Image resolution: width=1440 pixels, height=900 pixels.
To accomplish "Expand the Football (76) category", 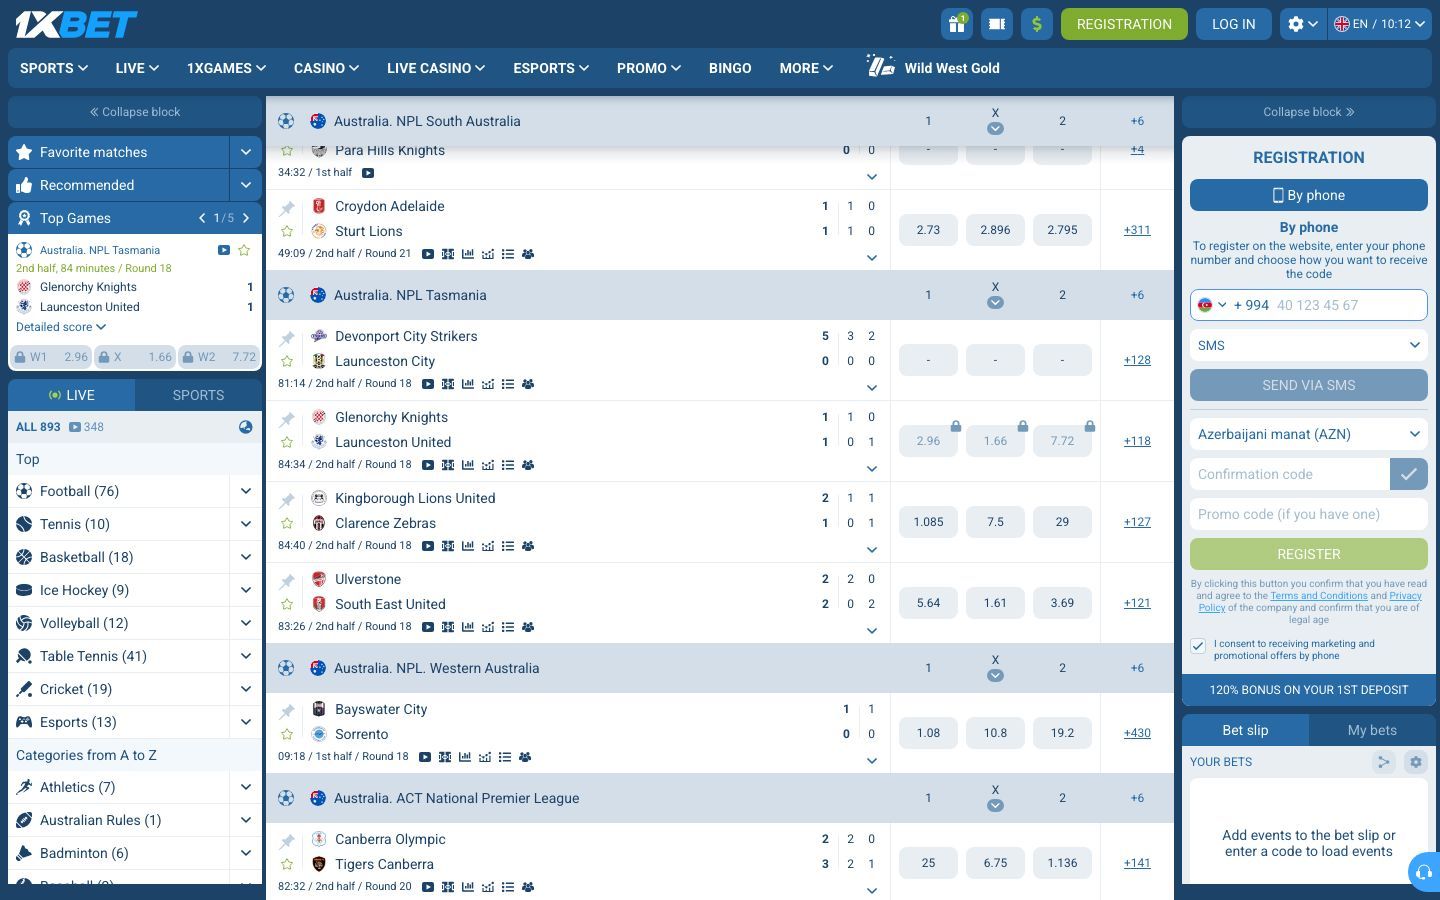I will [x=246, y=491].
